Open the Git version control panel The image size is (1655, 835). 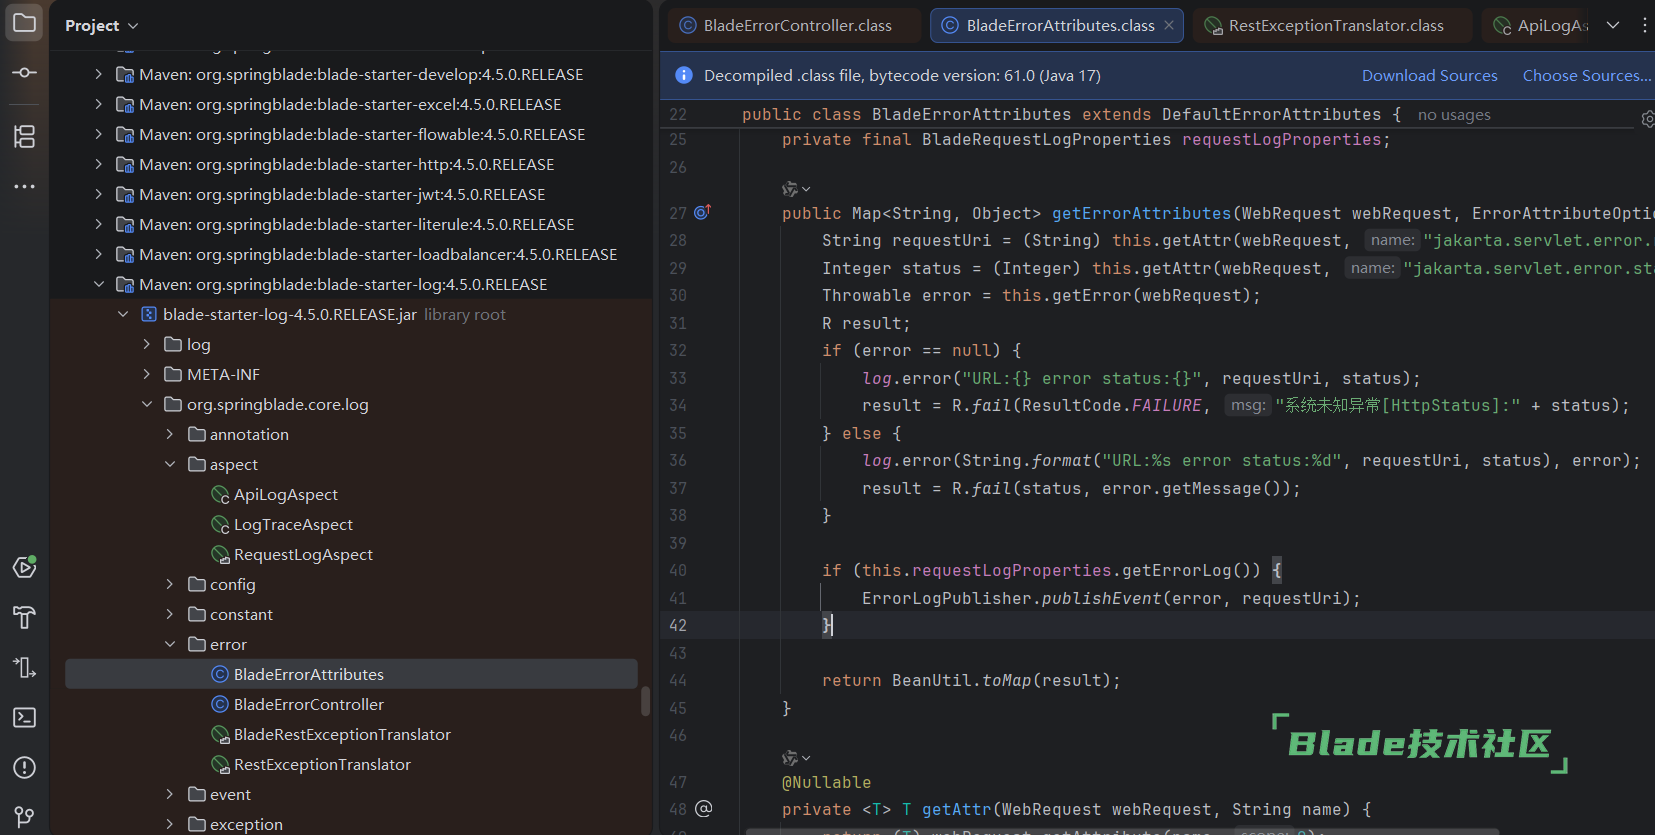click(24, 817)
